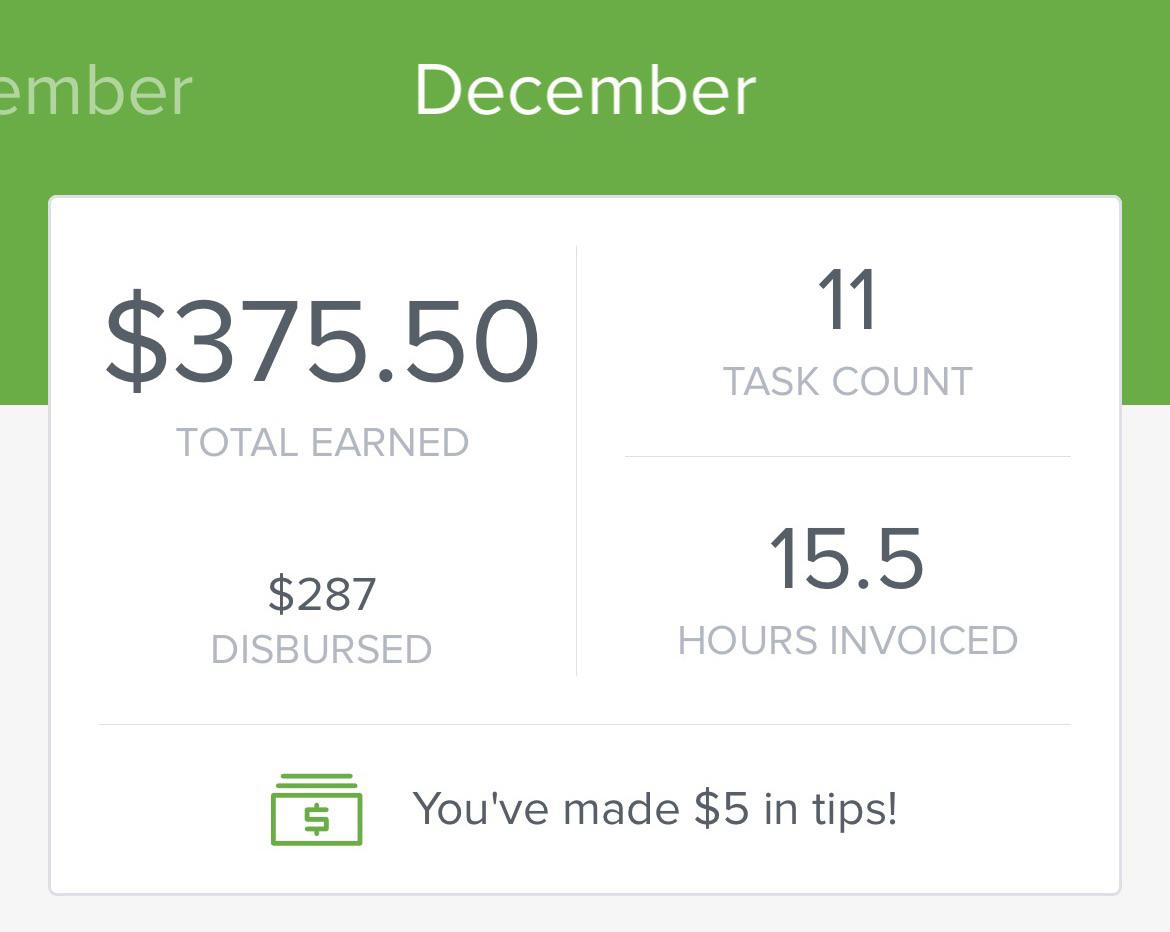
Task: Switch to the December month tab
Action: click(585, 91)
